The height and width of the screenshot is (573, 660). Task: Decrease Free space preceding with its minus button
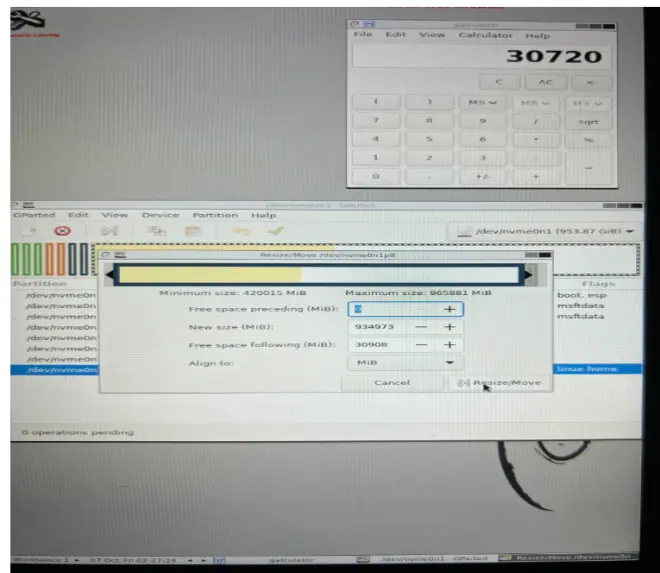tap(422, 309)
